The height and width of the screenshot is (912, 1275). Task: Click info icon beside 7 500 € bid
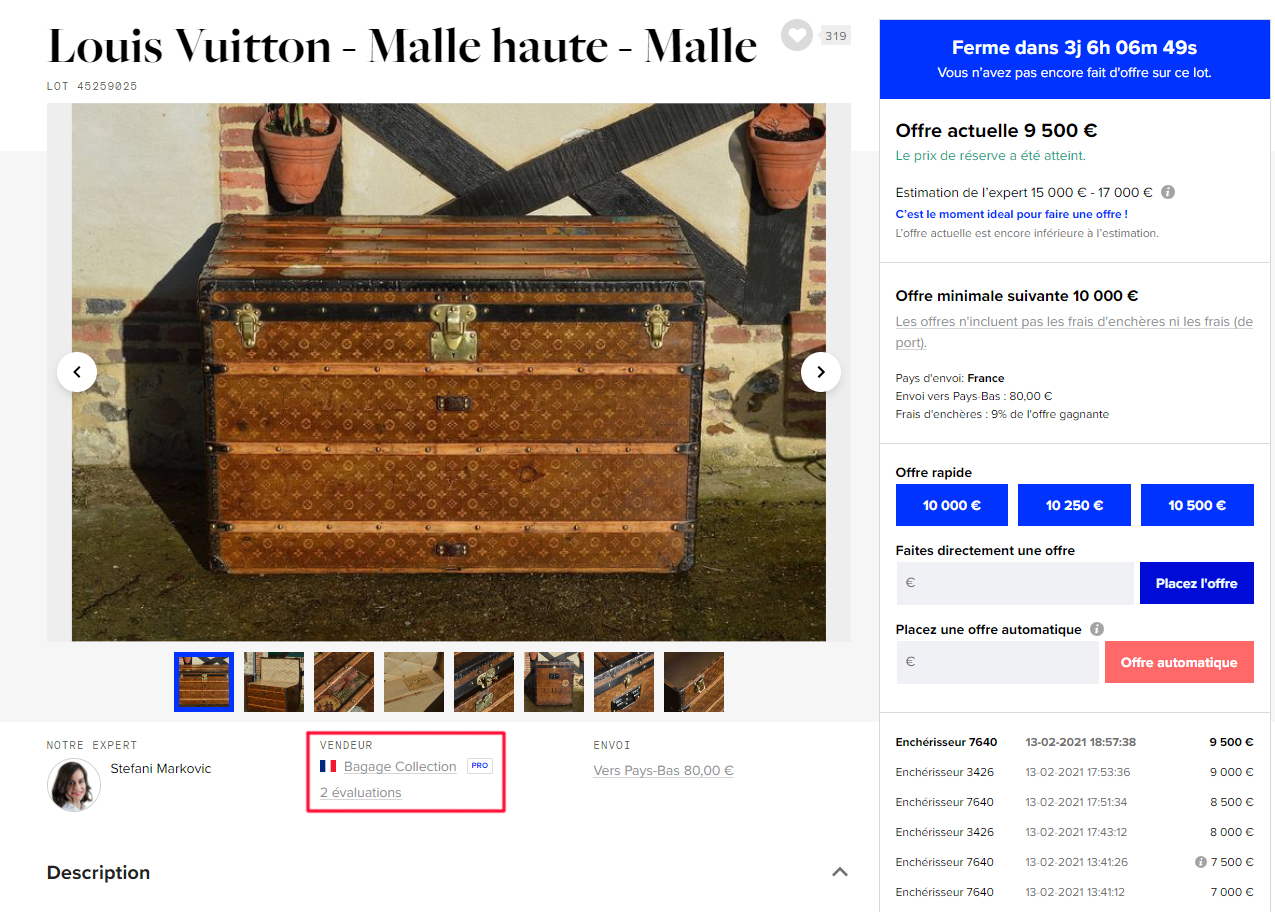point(1200,862)
